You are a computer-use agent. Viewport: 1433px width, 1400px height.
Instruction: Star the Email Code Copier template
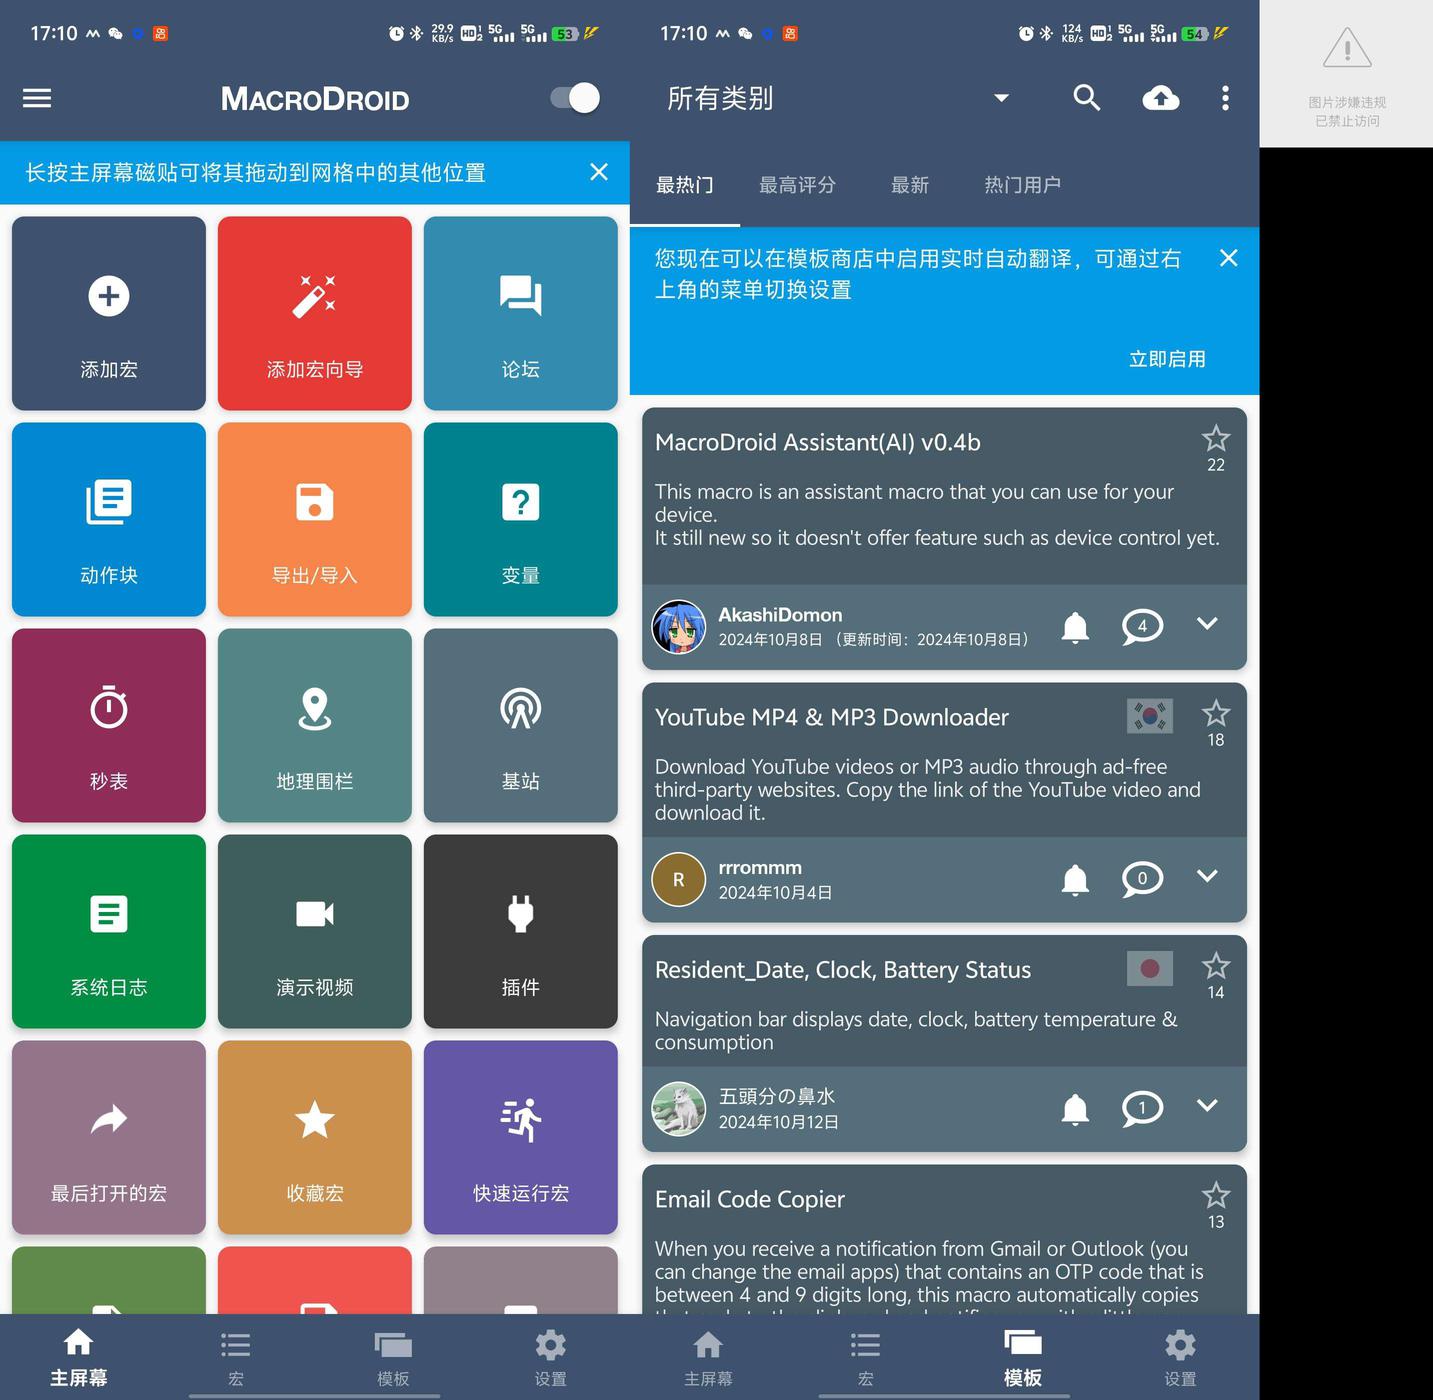point(1216,1196)
